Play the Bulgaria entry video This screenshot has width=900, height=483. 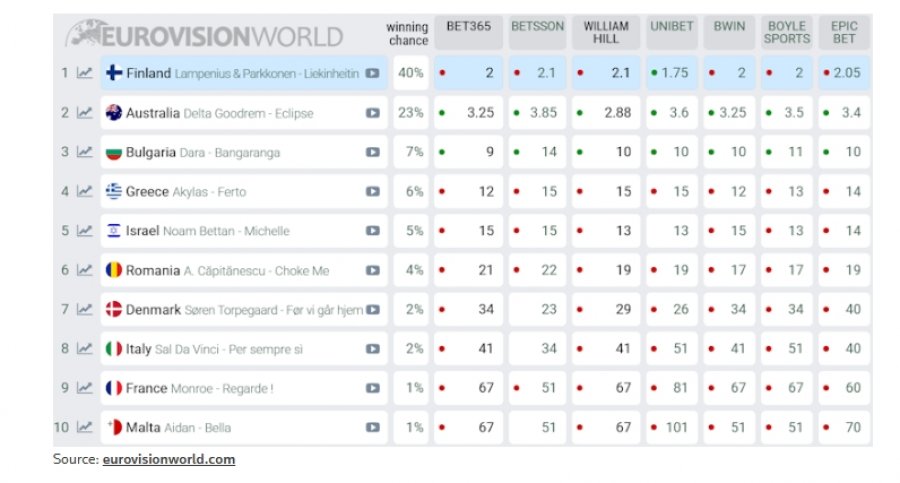coord(373,152)
